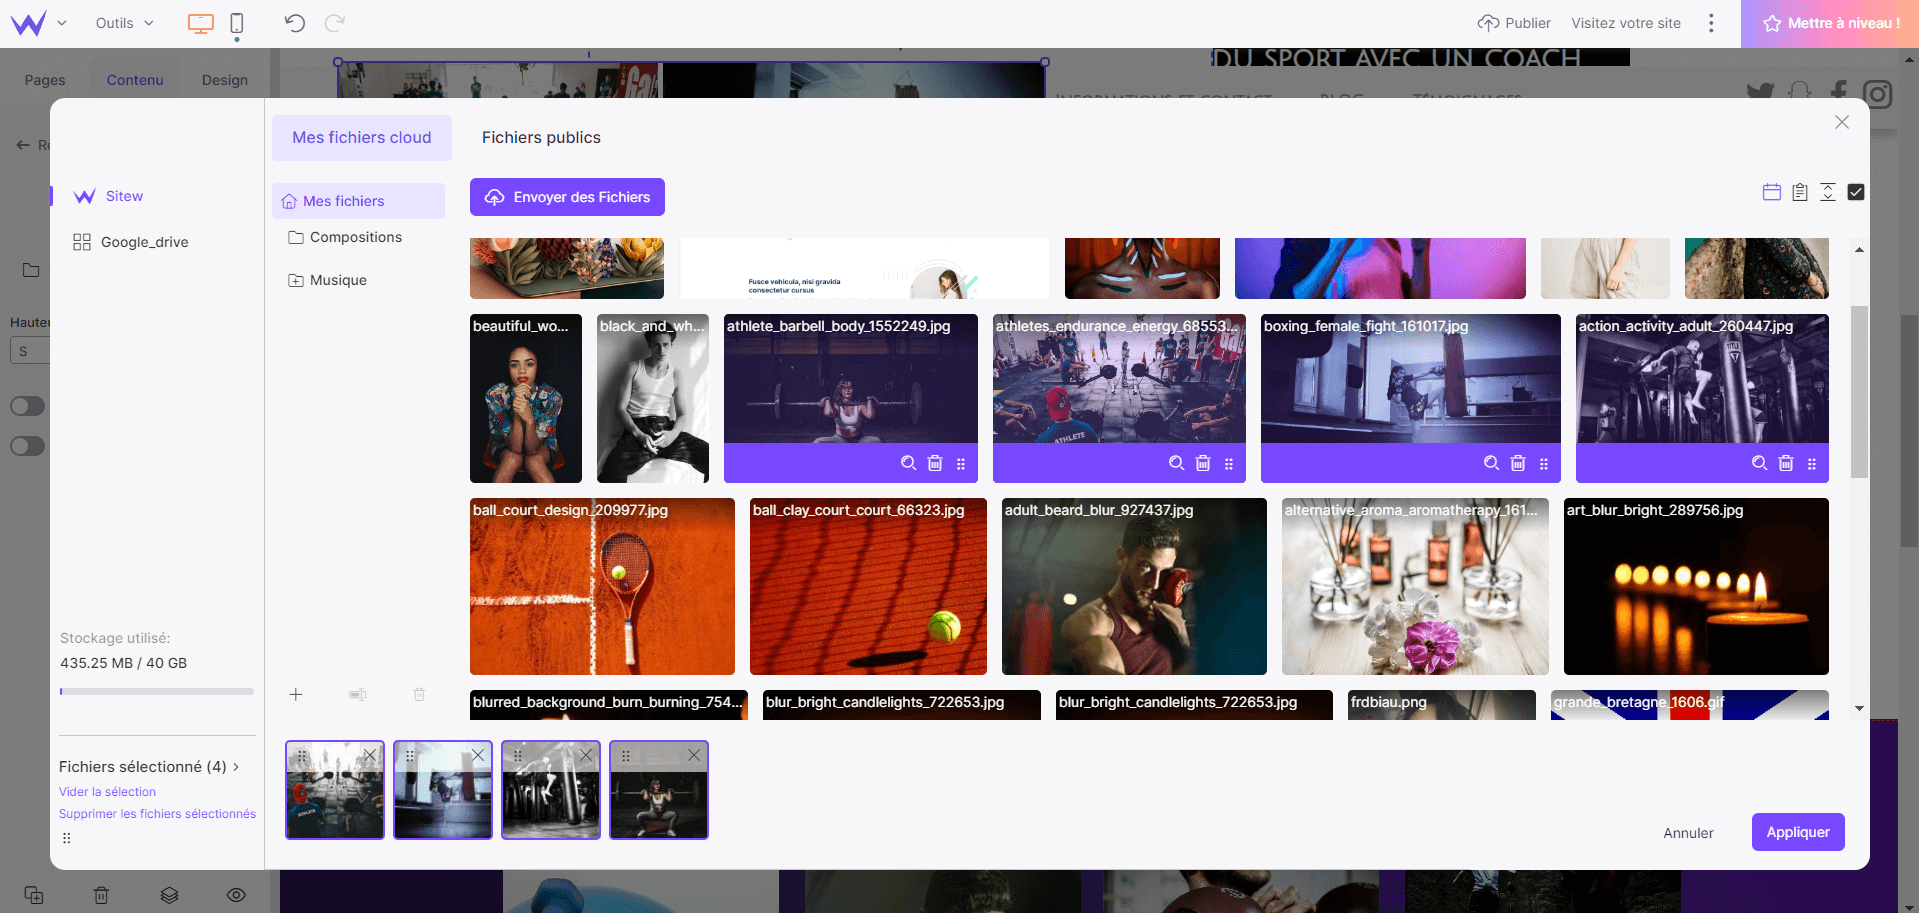The width and height of the screenshot is (1919, 913).
Task: Remove the first selected thumbnail with its X
Action: (x=370, y=756)
